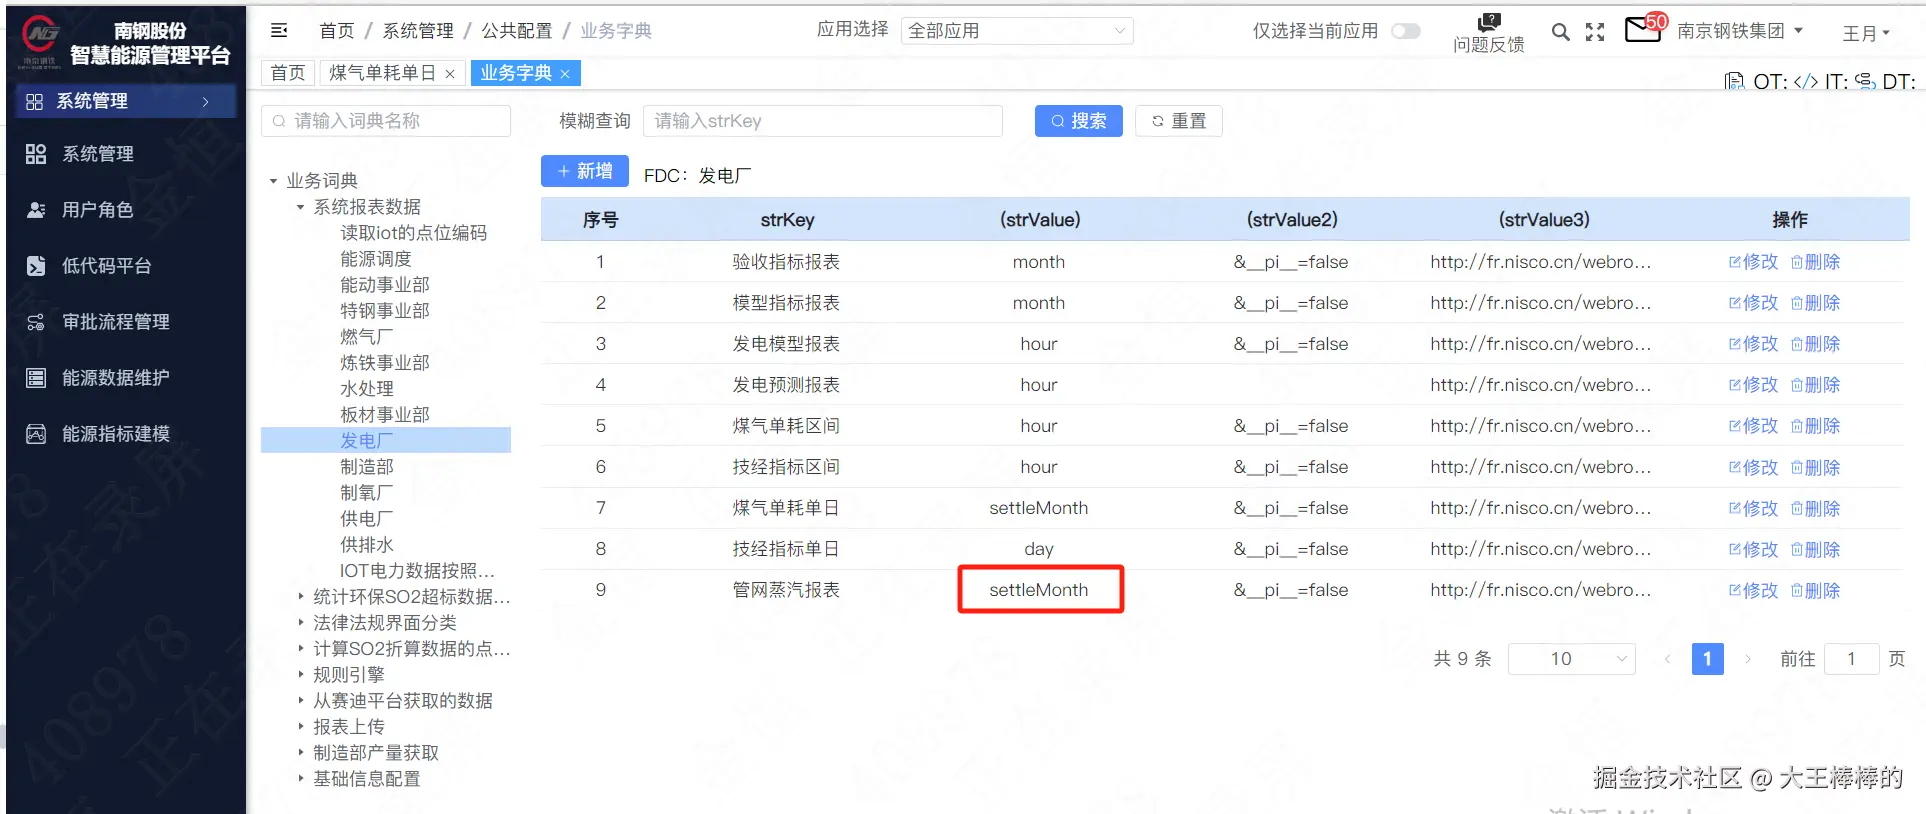
Task: Collapse the sidebar with the hamburger icon
Action: click(x=279, y=31)
